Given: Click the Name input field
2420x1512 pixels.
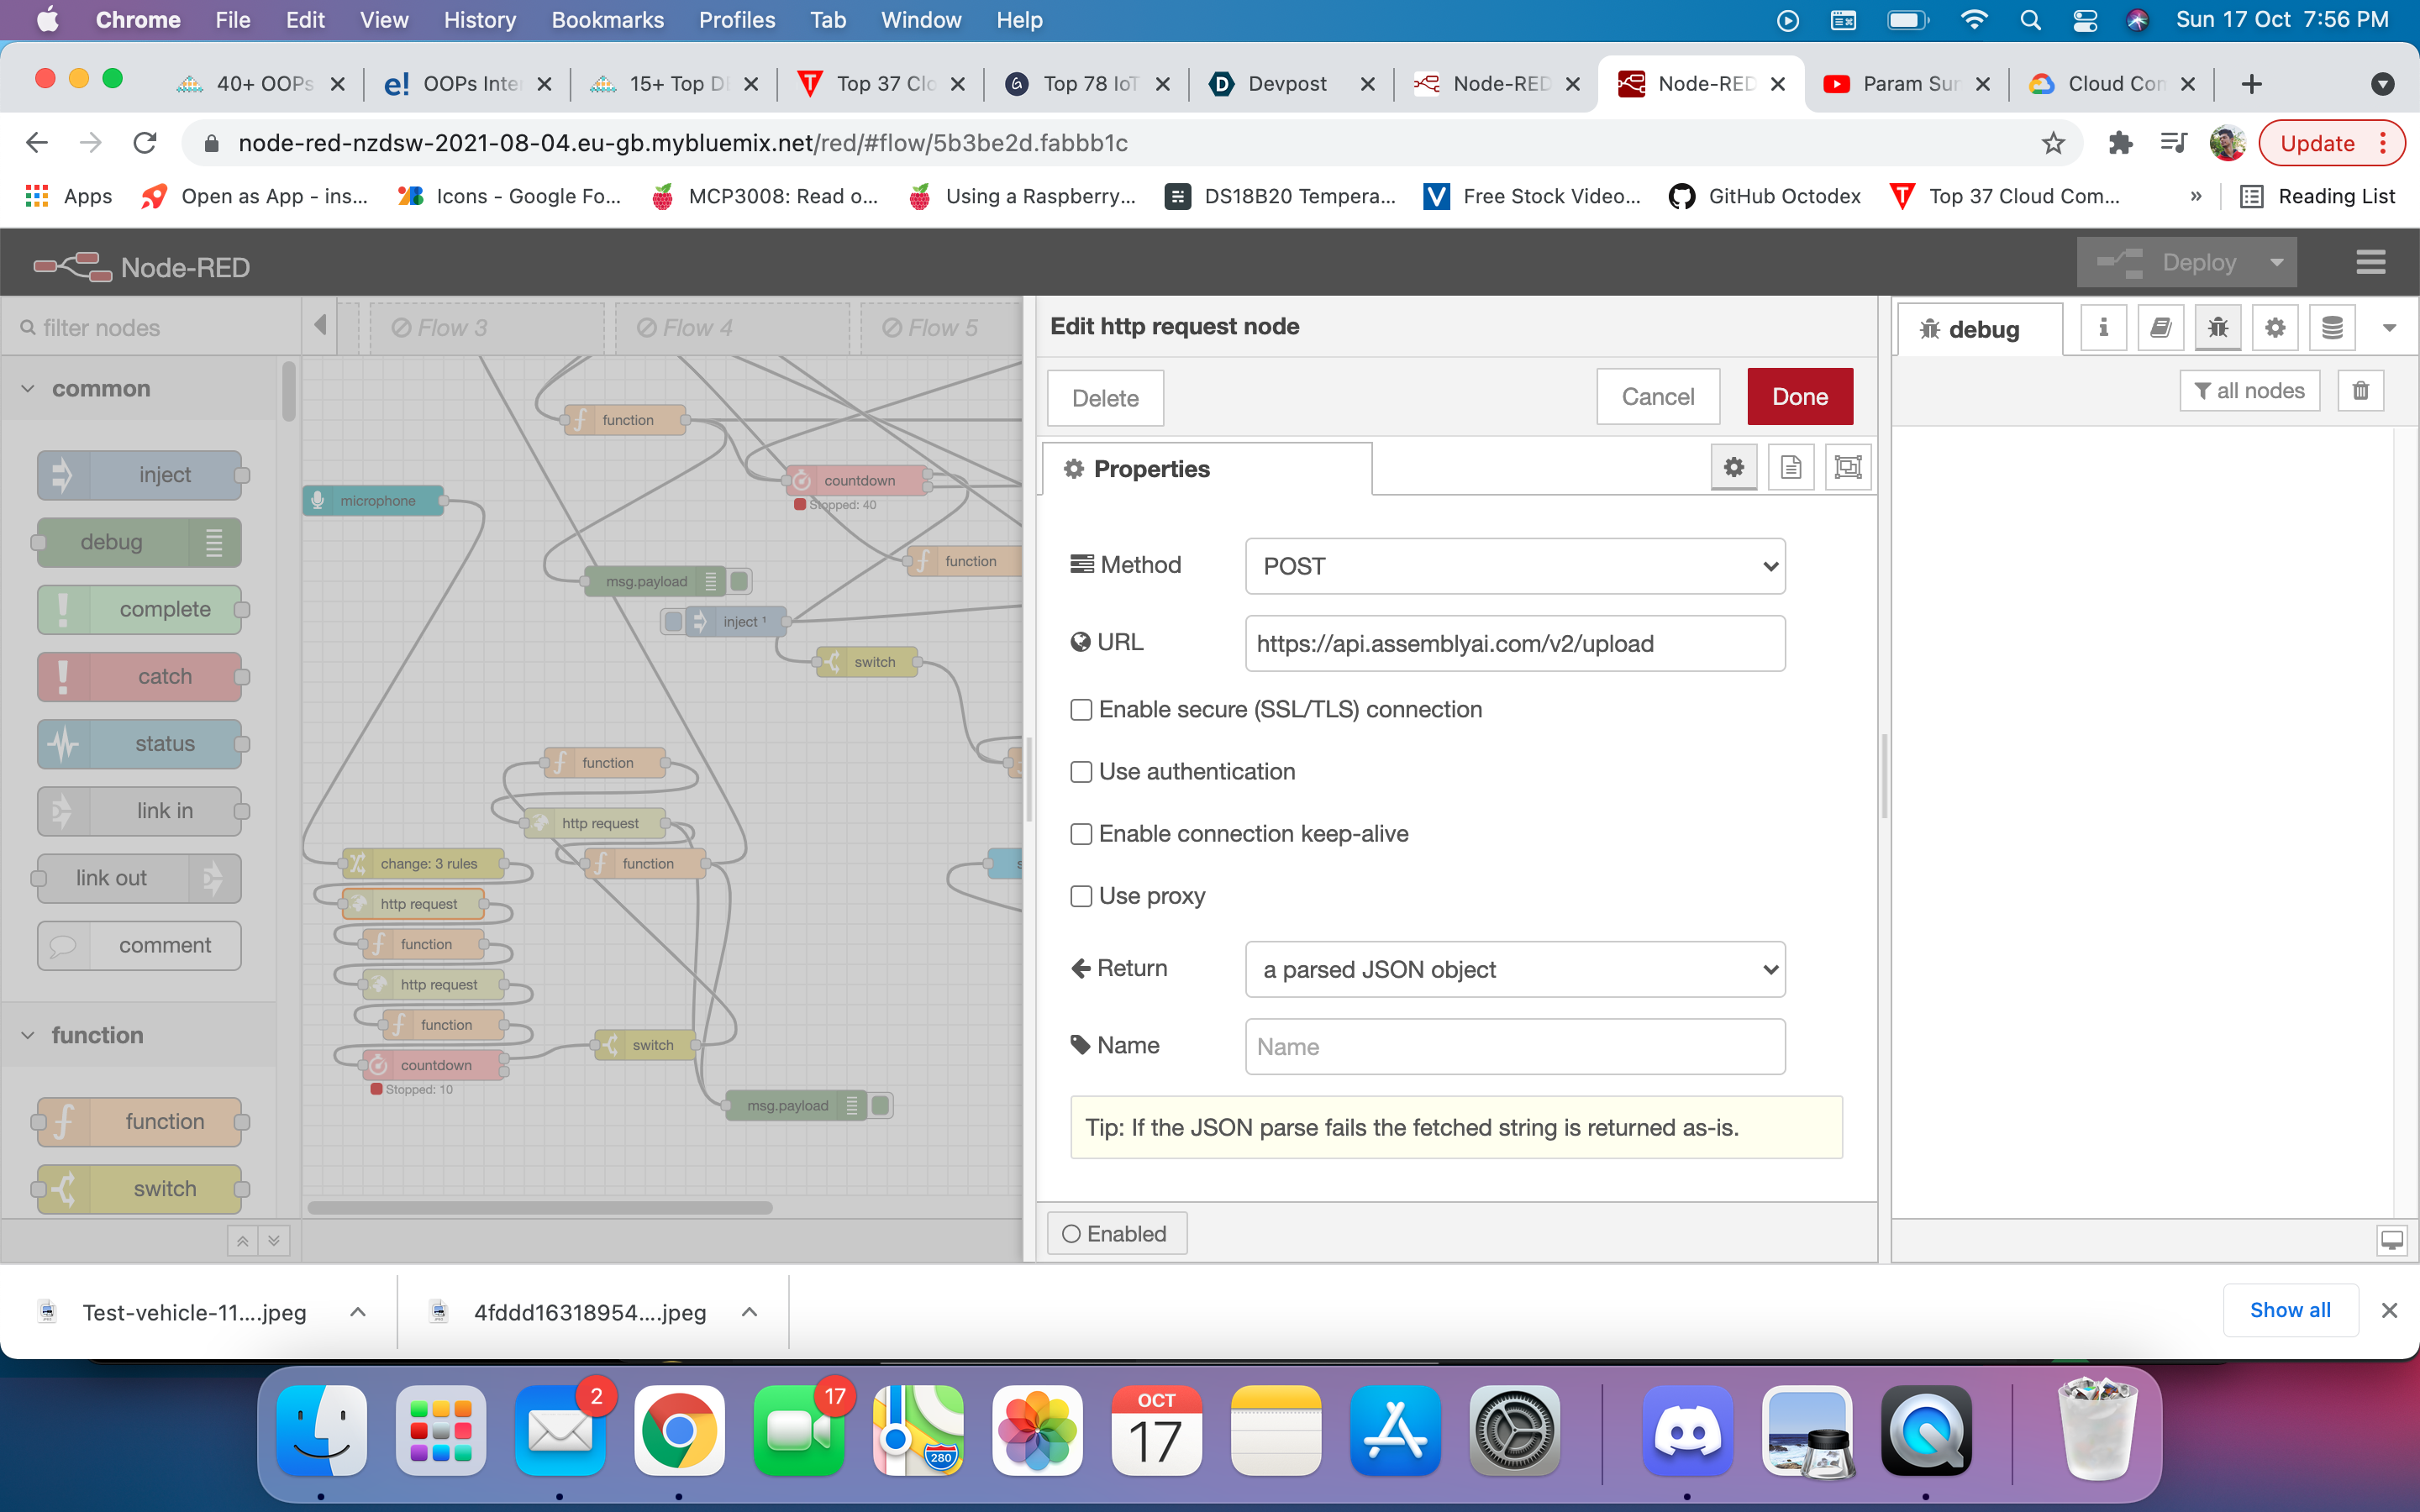Looking at the screenshot, I should tap(1514, 1046).
